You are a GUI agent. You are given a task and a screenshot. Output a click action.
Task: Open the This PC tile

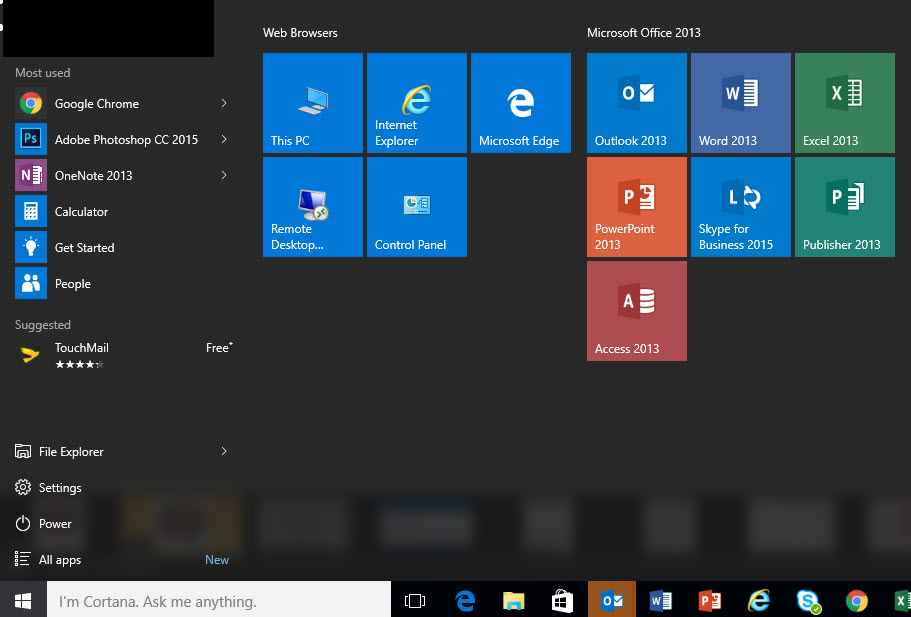313,103
